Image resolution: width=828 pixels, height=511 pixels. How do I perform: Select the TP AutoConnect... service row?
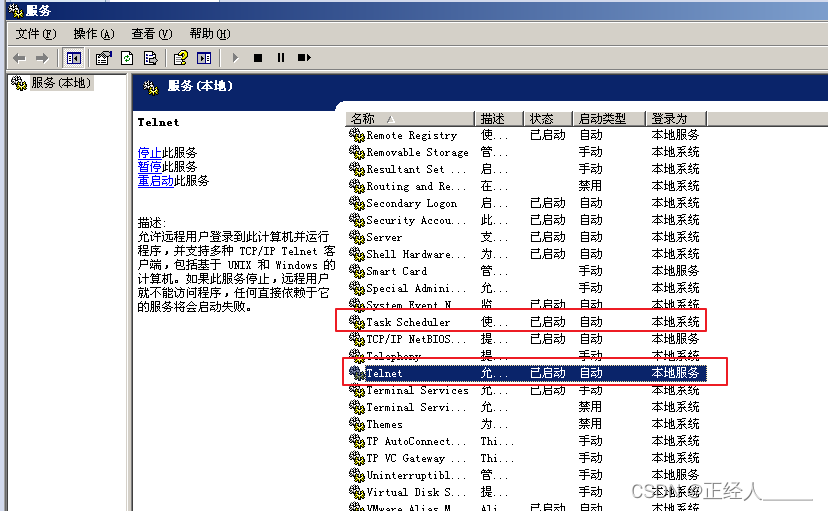point(526,441)
